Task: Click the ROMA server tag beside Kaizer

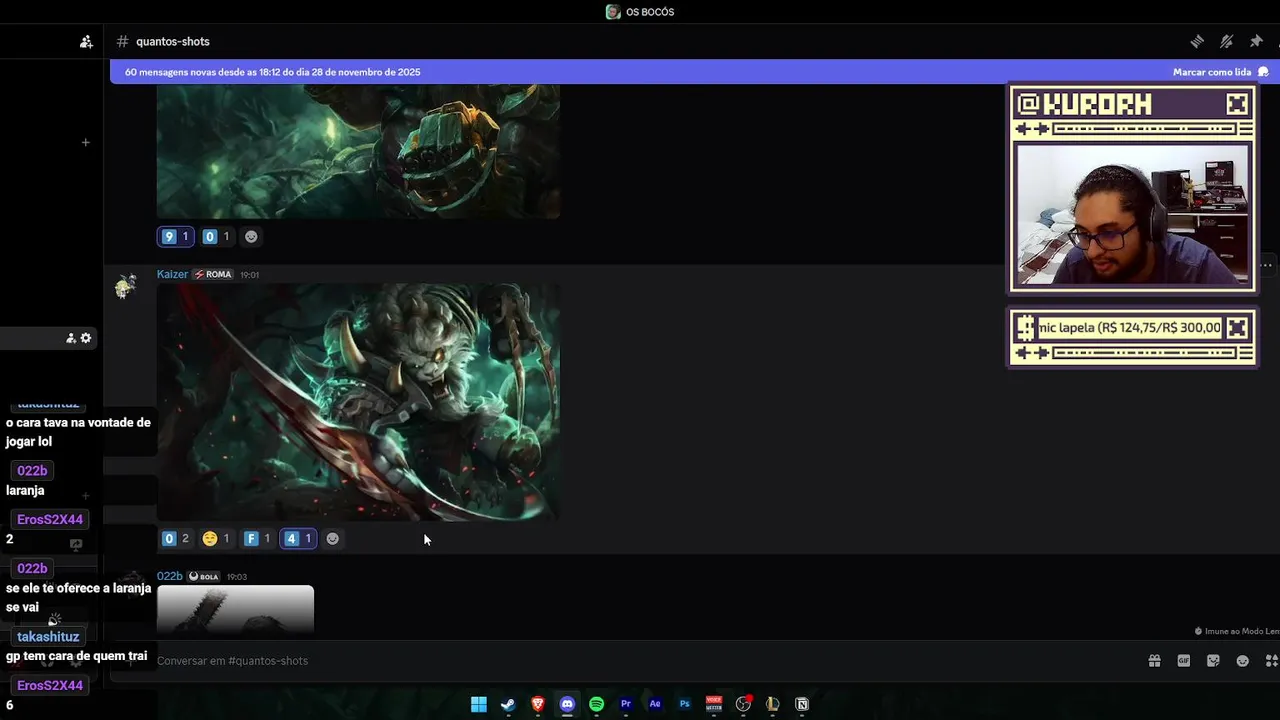Action: (x=212, y=274)
